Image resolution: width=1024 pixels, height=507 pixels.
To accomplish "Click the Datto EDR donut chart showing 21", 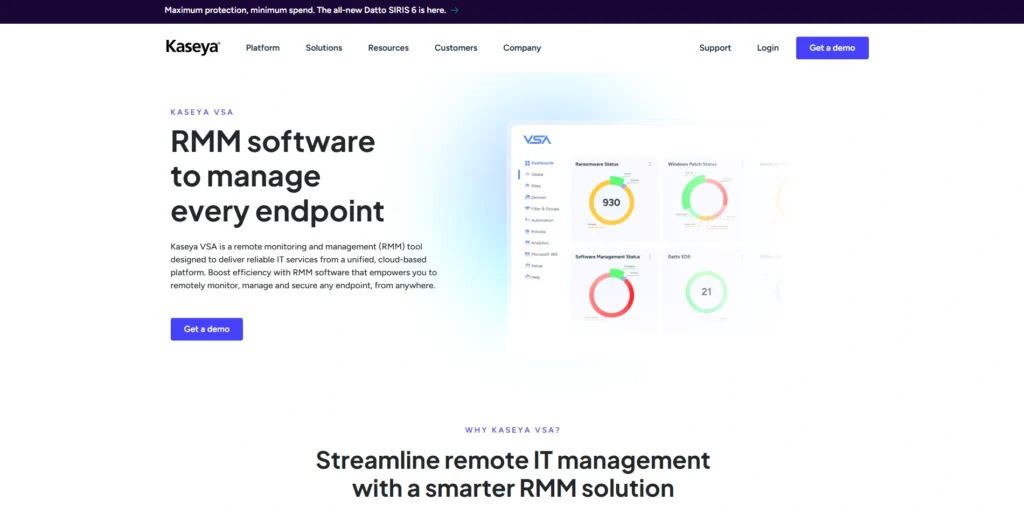I will pyautogui.click(x=706, y=292).
